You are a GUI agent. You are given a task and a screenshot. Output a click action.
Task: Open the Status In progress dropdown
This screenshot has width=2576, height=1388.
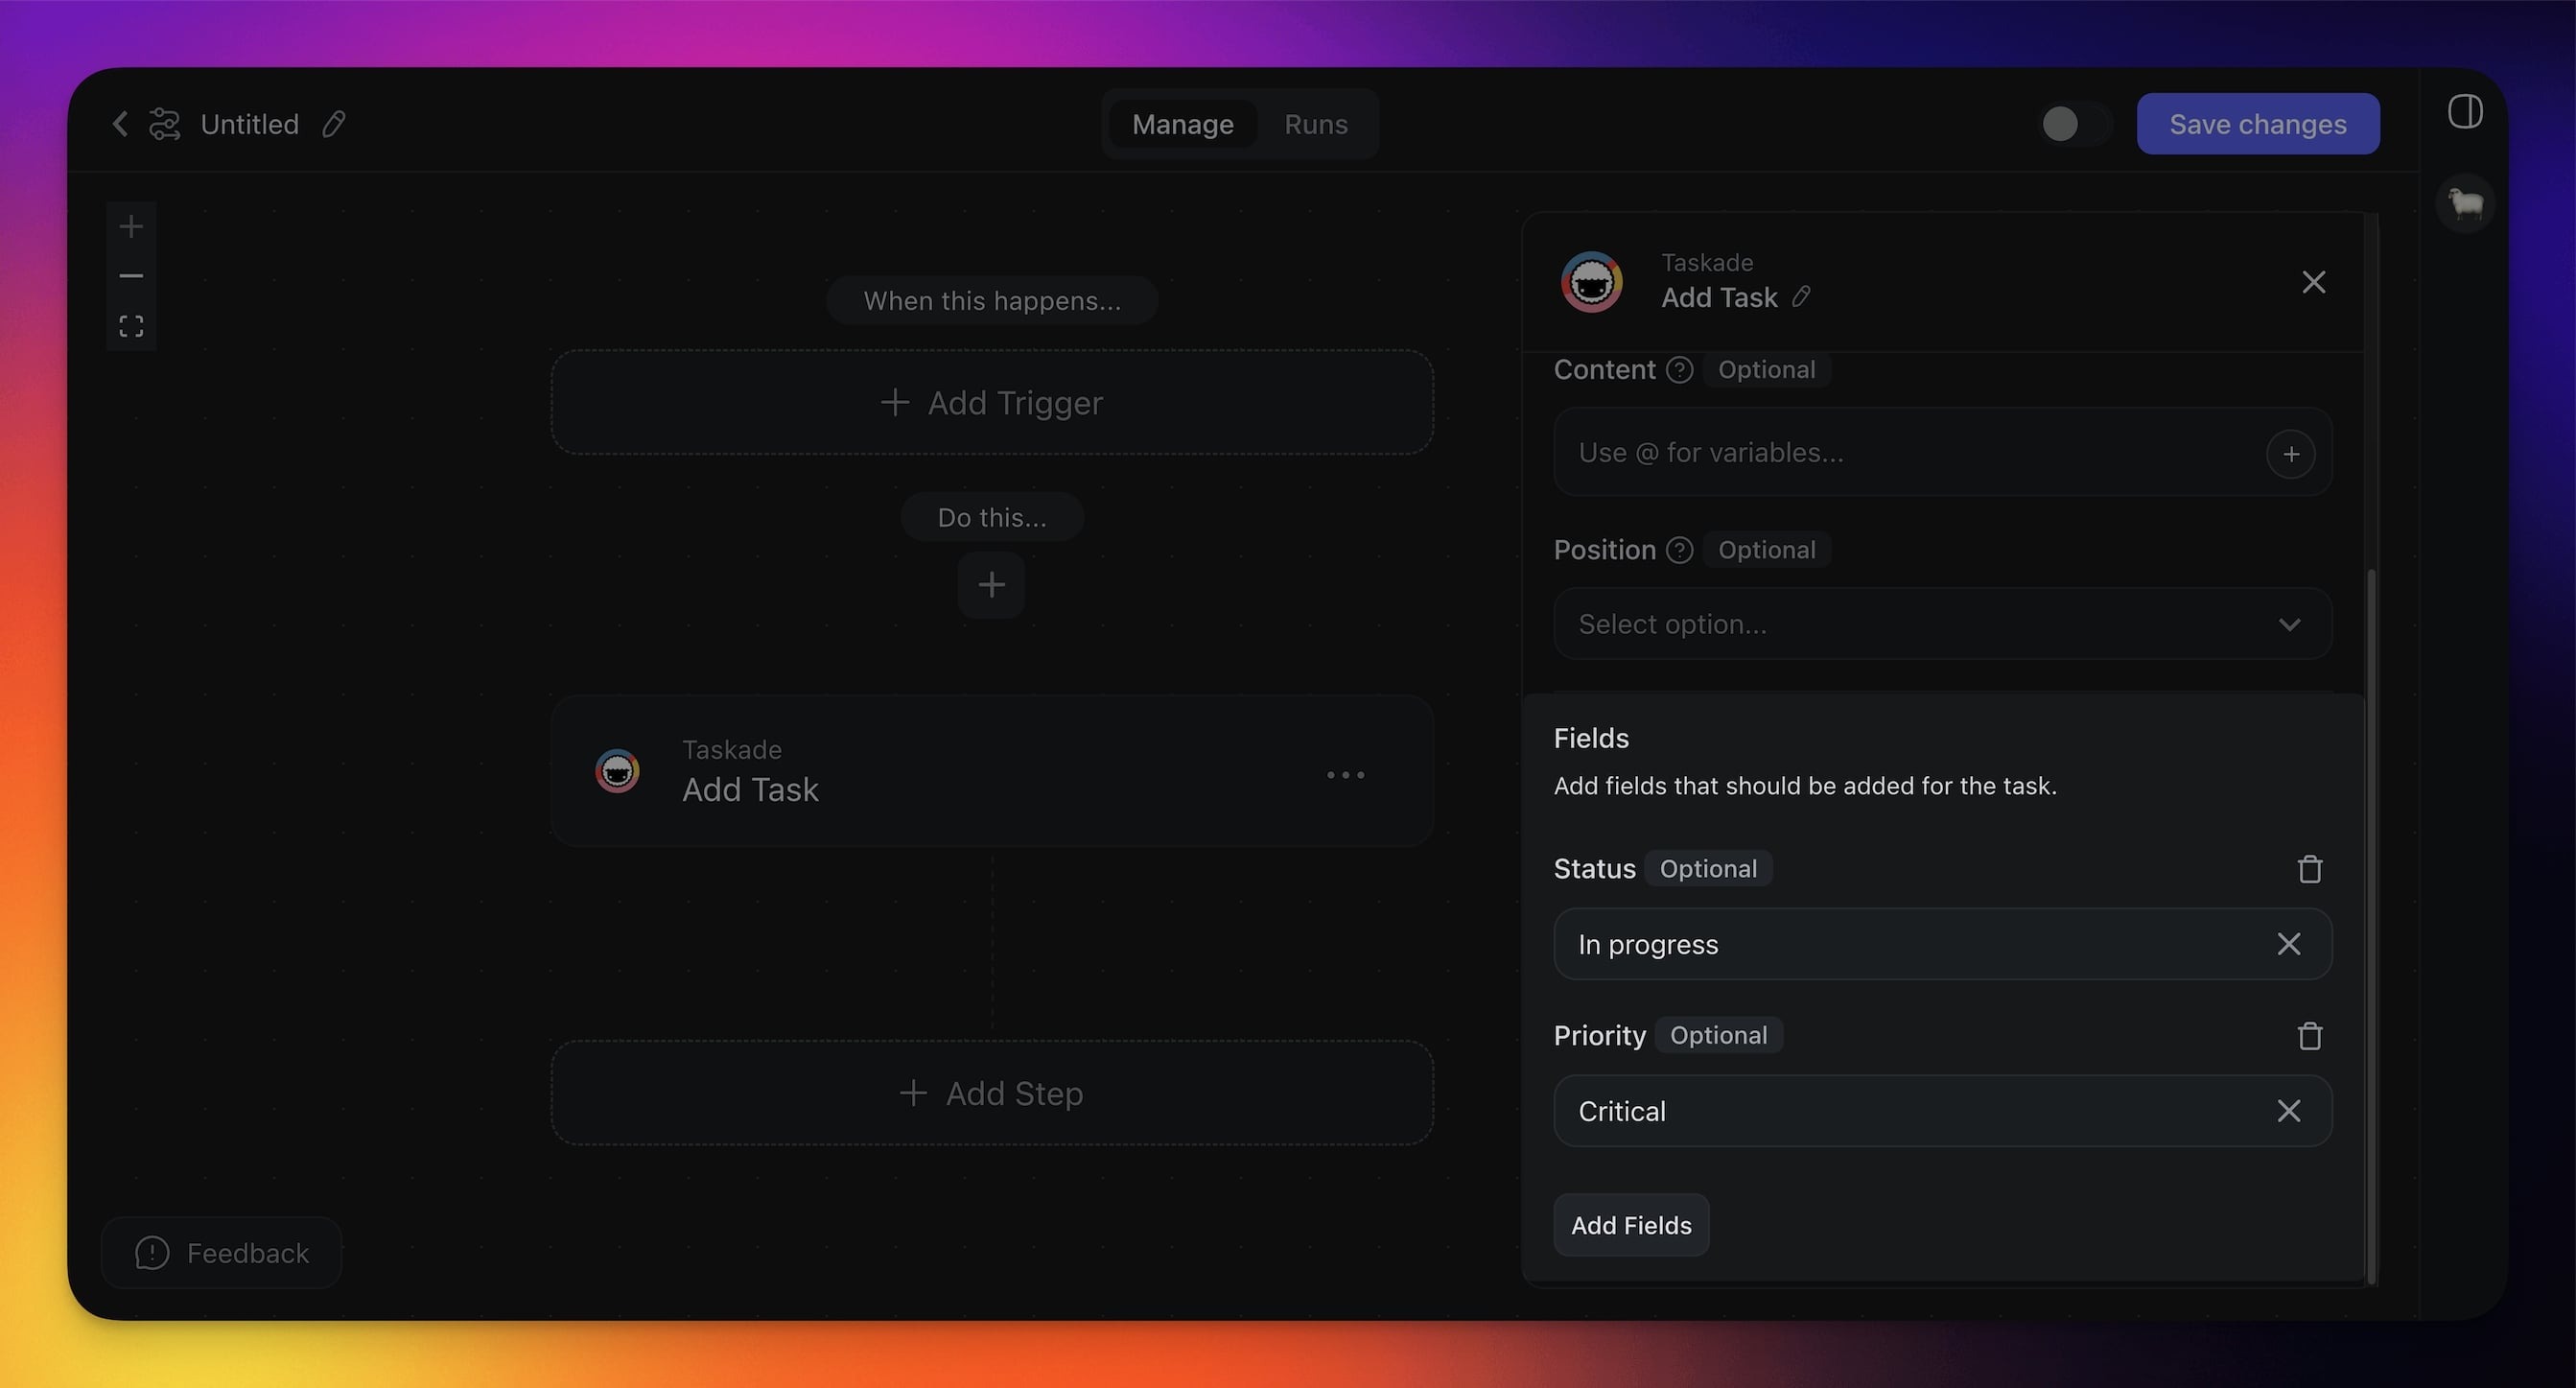[1900, 944]
